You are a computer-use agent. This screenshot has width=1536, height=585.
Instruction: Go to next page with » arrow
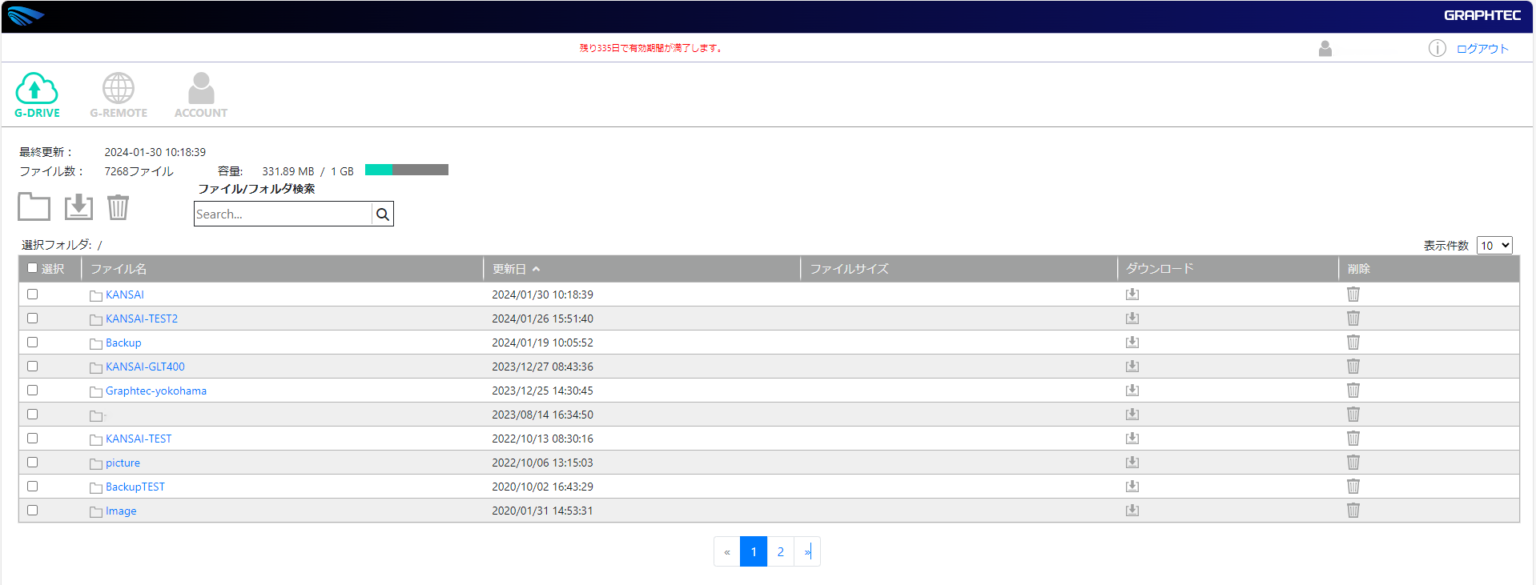807,551
